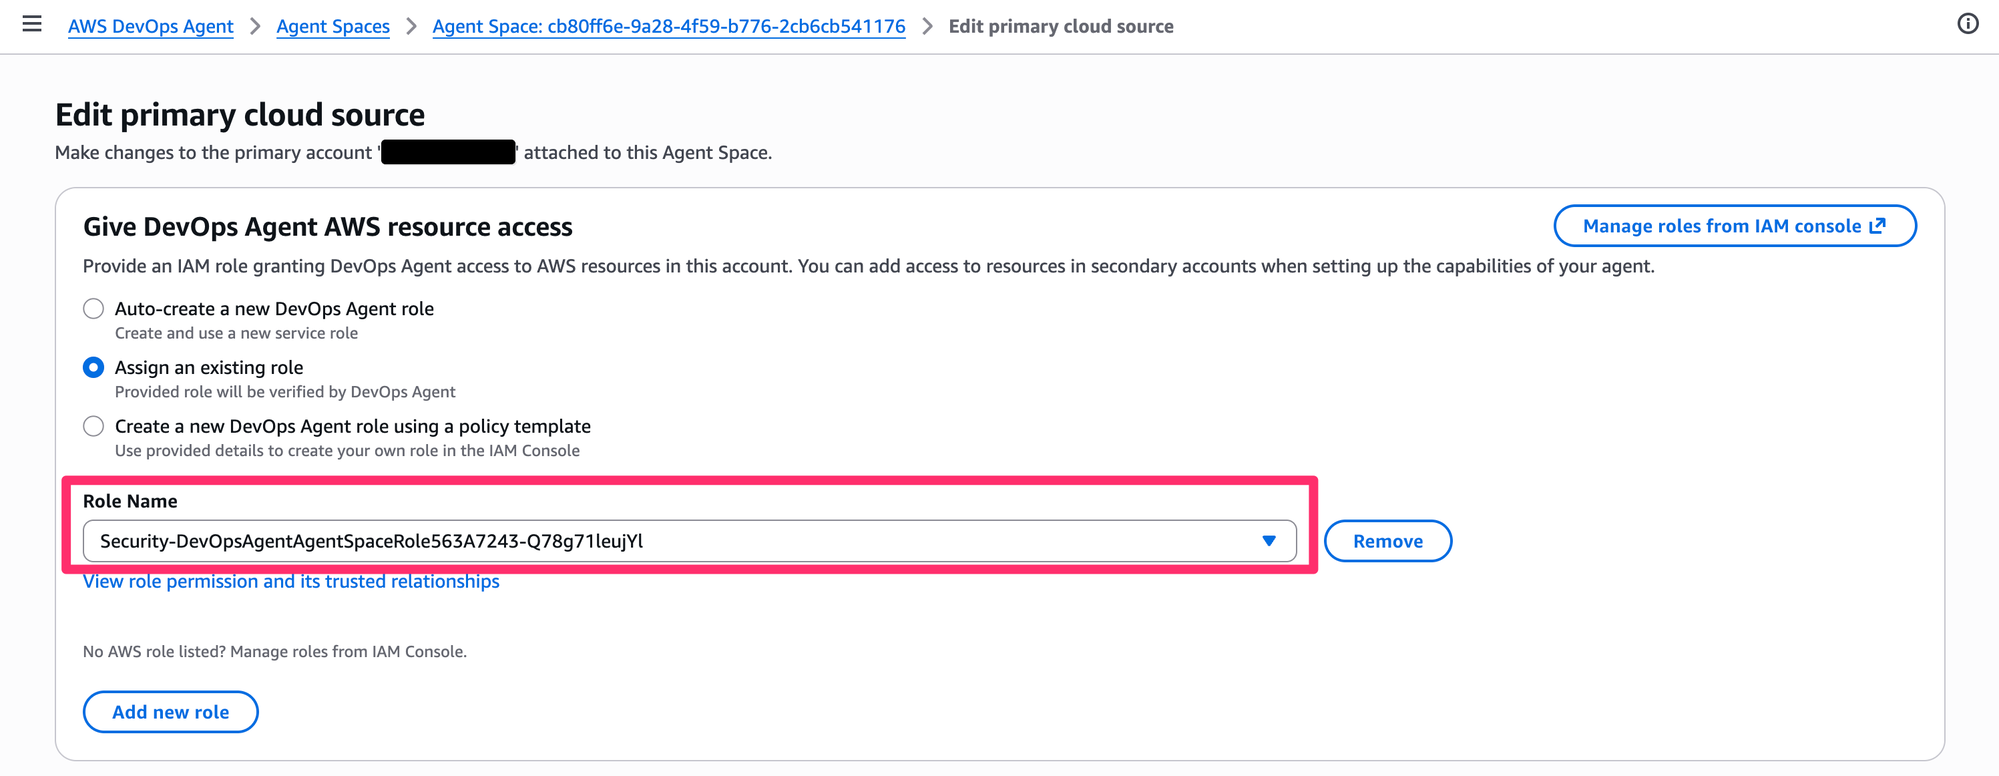Select Auto-create a new DevOps Agent role
The image size is (1999, 776).
pyautogui.click(x=94, y=309)
